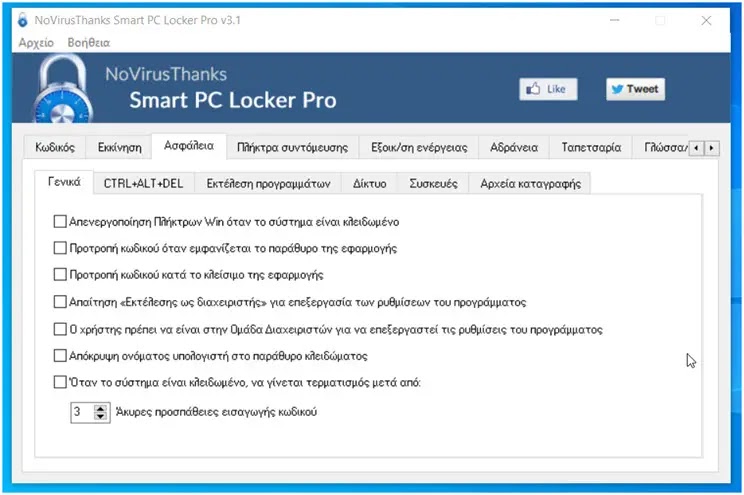Screen dimensions: 744x495
Task: Click the small lock icon in the title bar
Action: [x=22, y=20]
